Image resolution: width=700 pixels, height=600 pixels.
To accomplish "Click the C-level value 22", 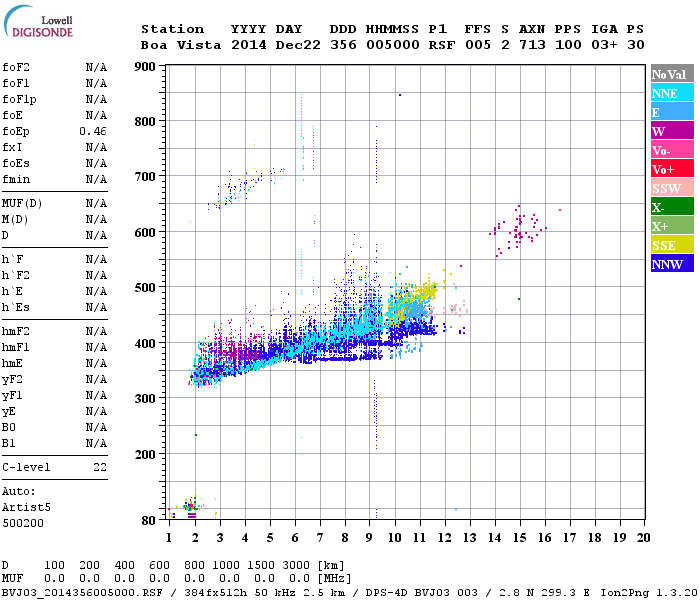I will click(100, 467).
